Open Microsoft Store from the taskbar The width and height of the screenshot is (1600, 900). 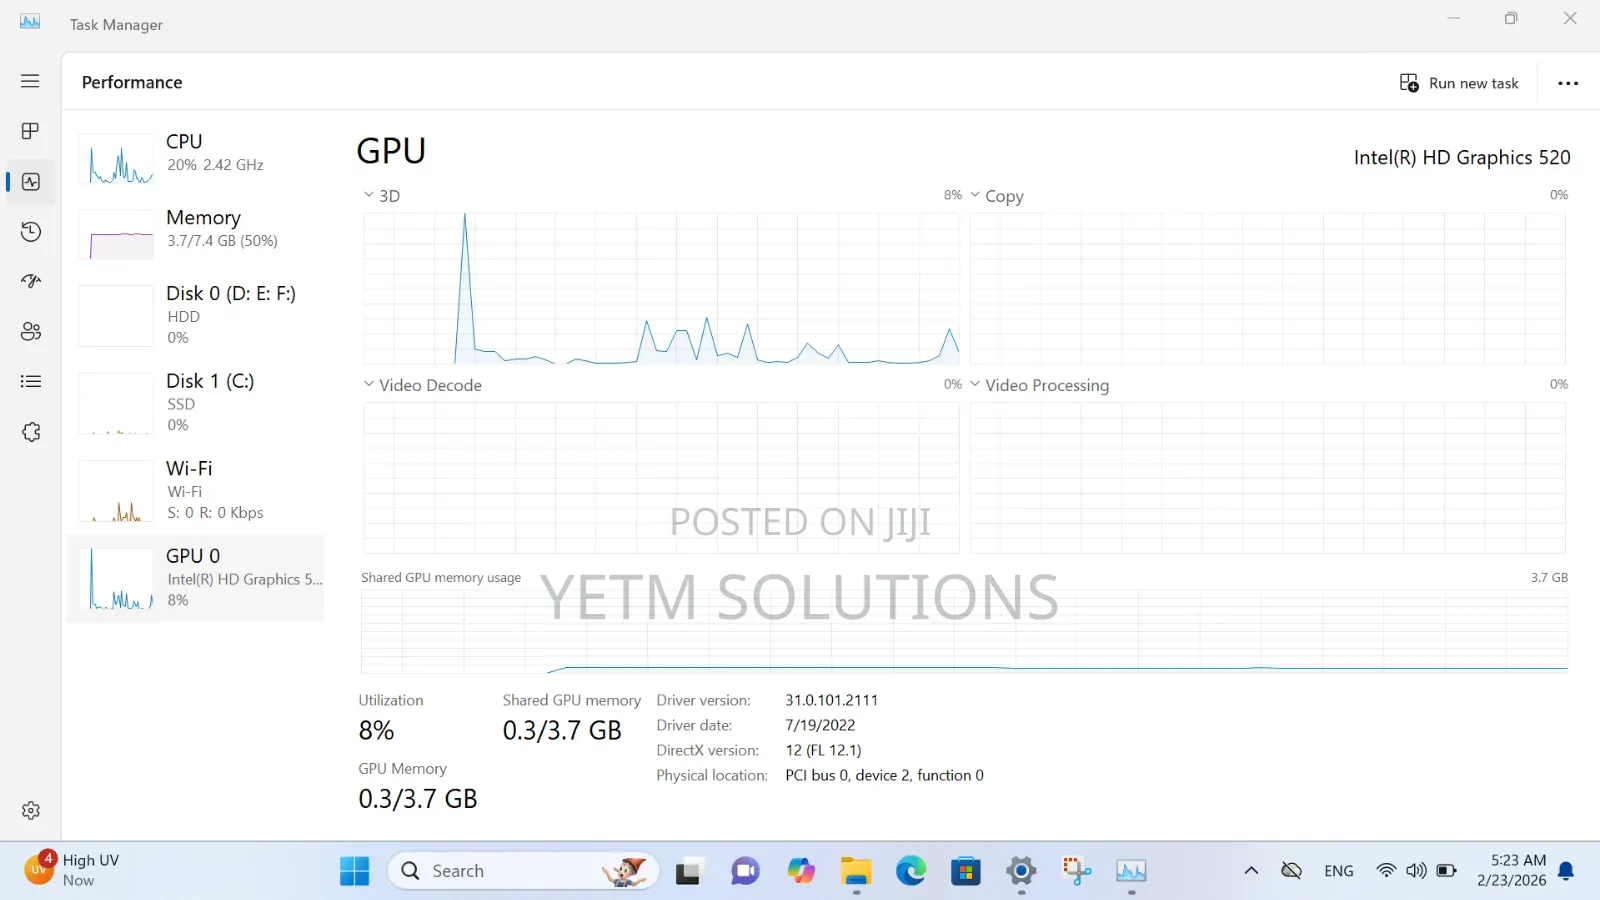coord(966,871)
